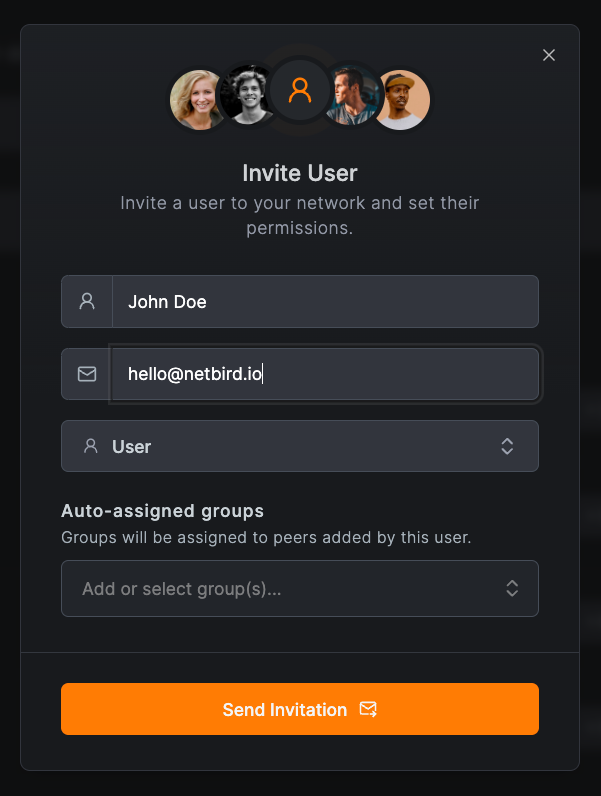Expand groups list using its chevron arrows
The image size is (601, 796).
pos(512,589)
